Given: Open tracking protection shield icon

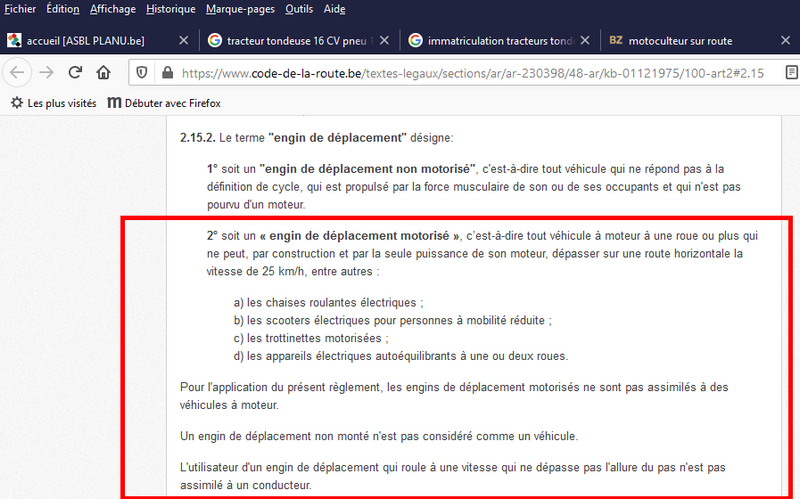Looking at the screenshot, I should click(142, 73).
